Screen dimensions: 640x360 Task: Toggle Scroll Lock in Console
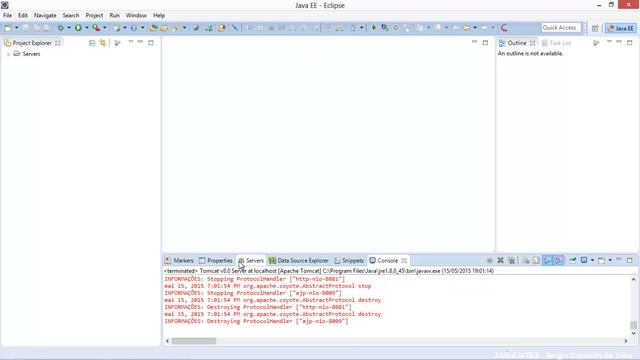tap(536, 260)
